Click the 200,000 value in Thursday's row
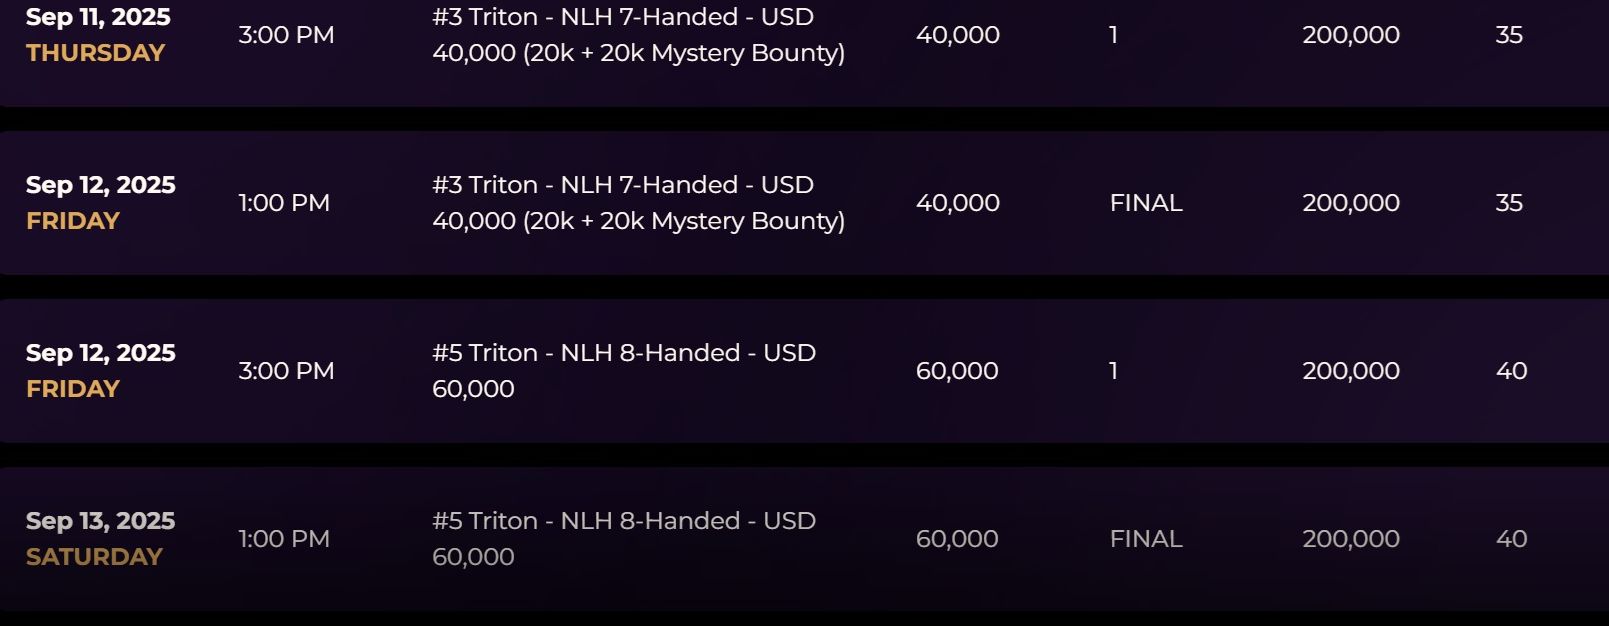This screenshot has height=626, width=1609. pyautogui.click(x=1350, y=35)
